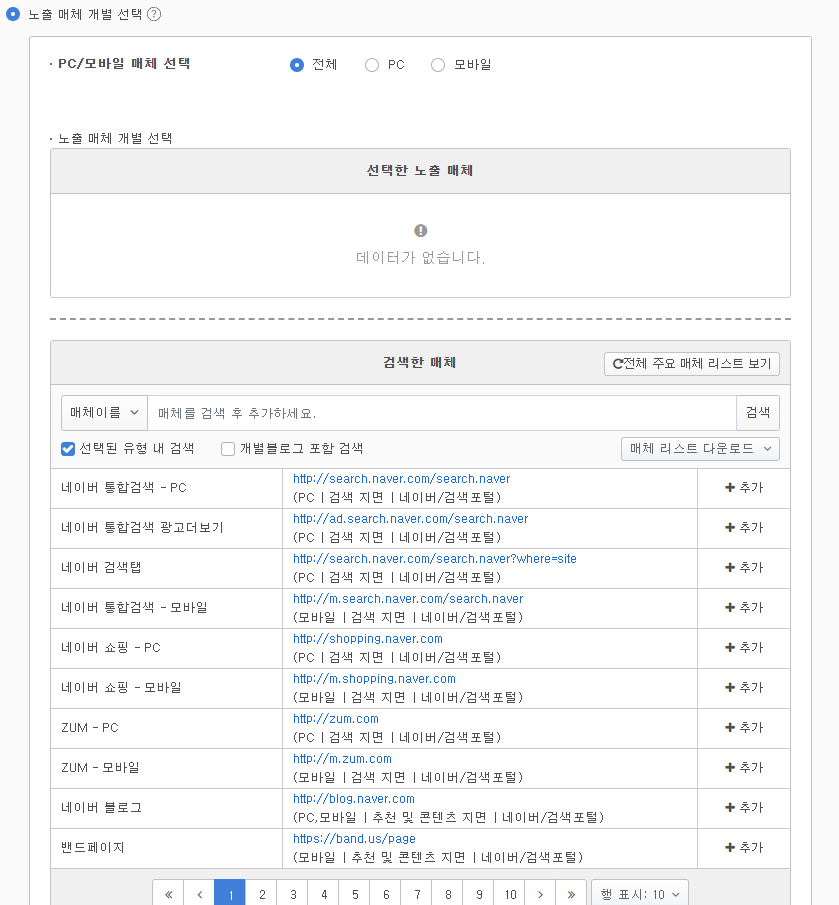Go to pagination page 9
The width and height of the screenshot is (839, 905).
coord(479,894)
